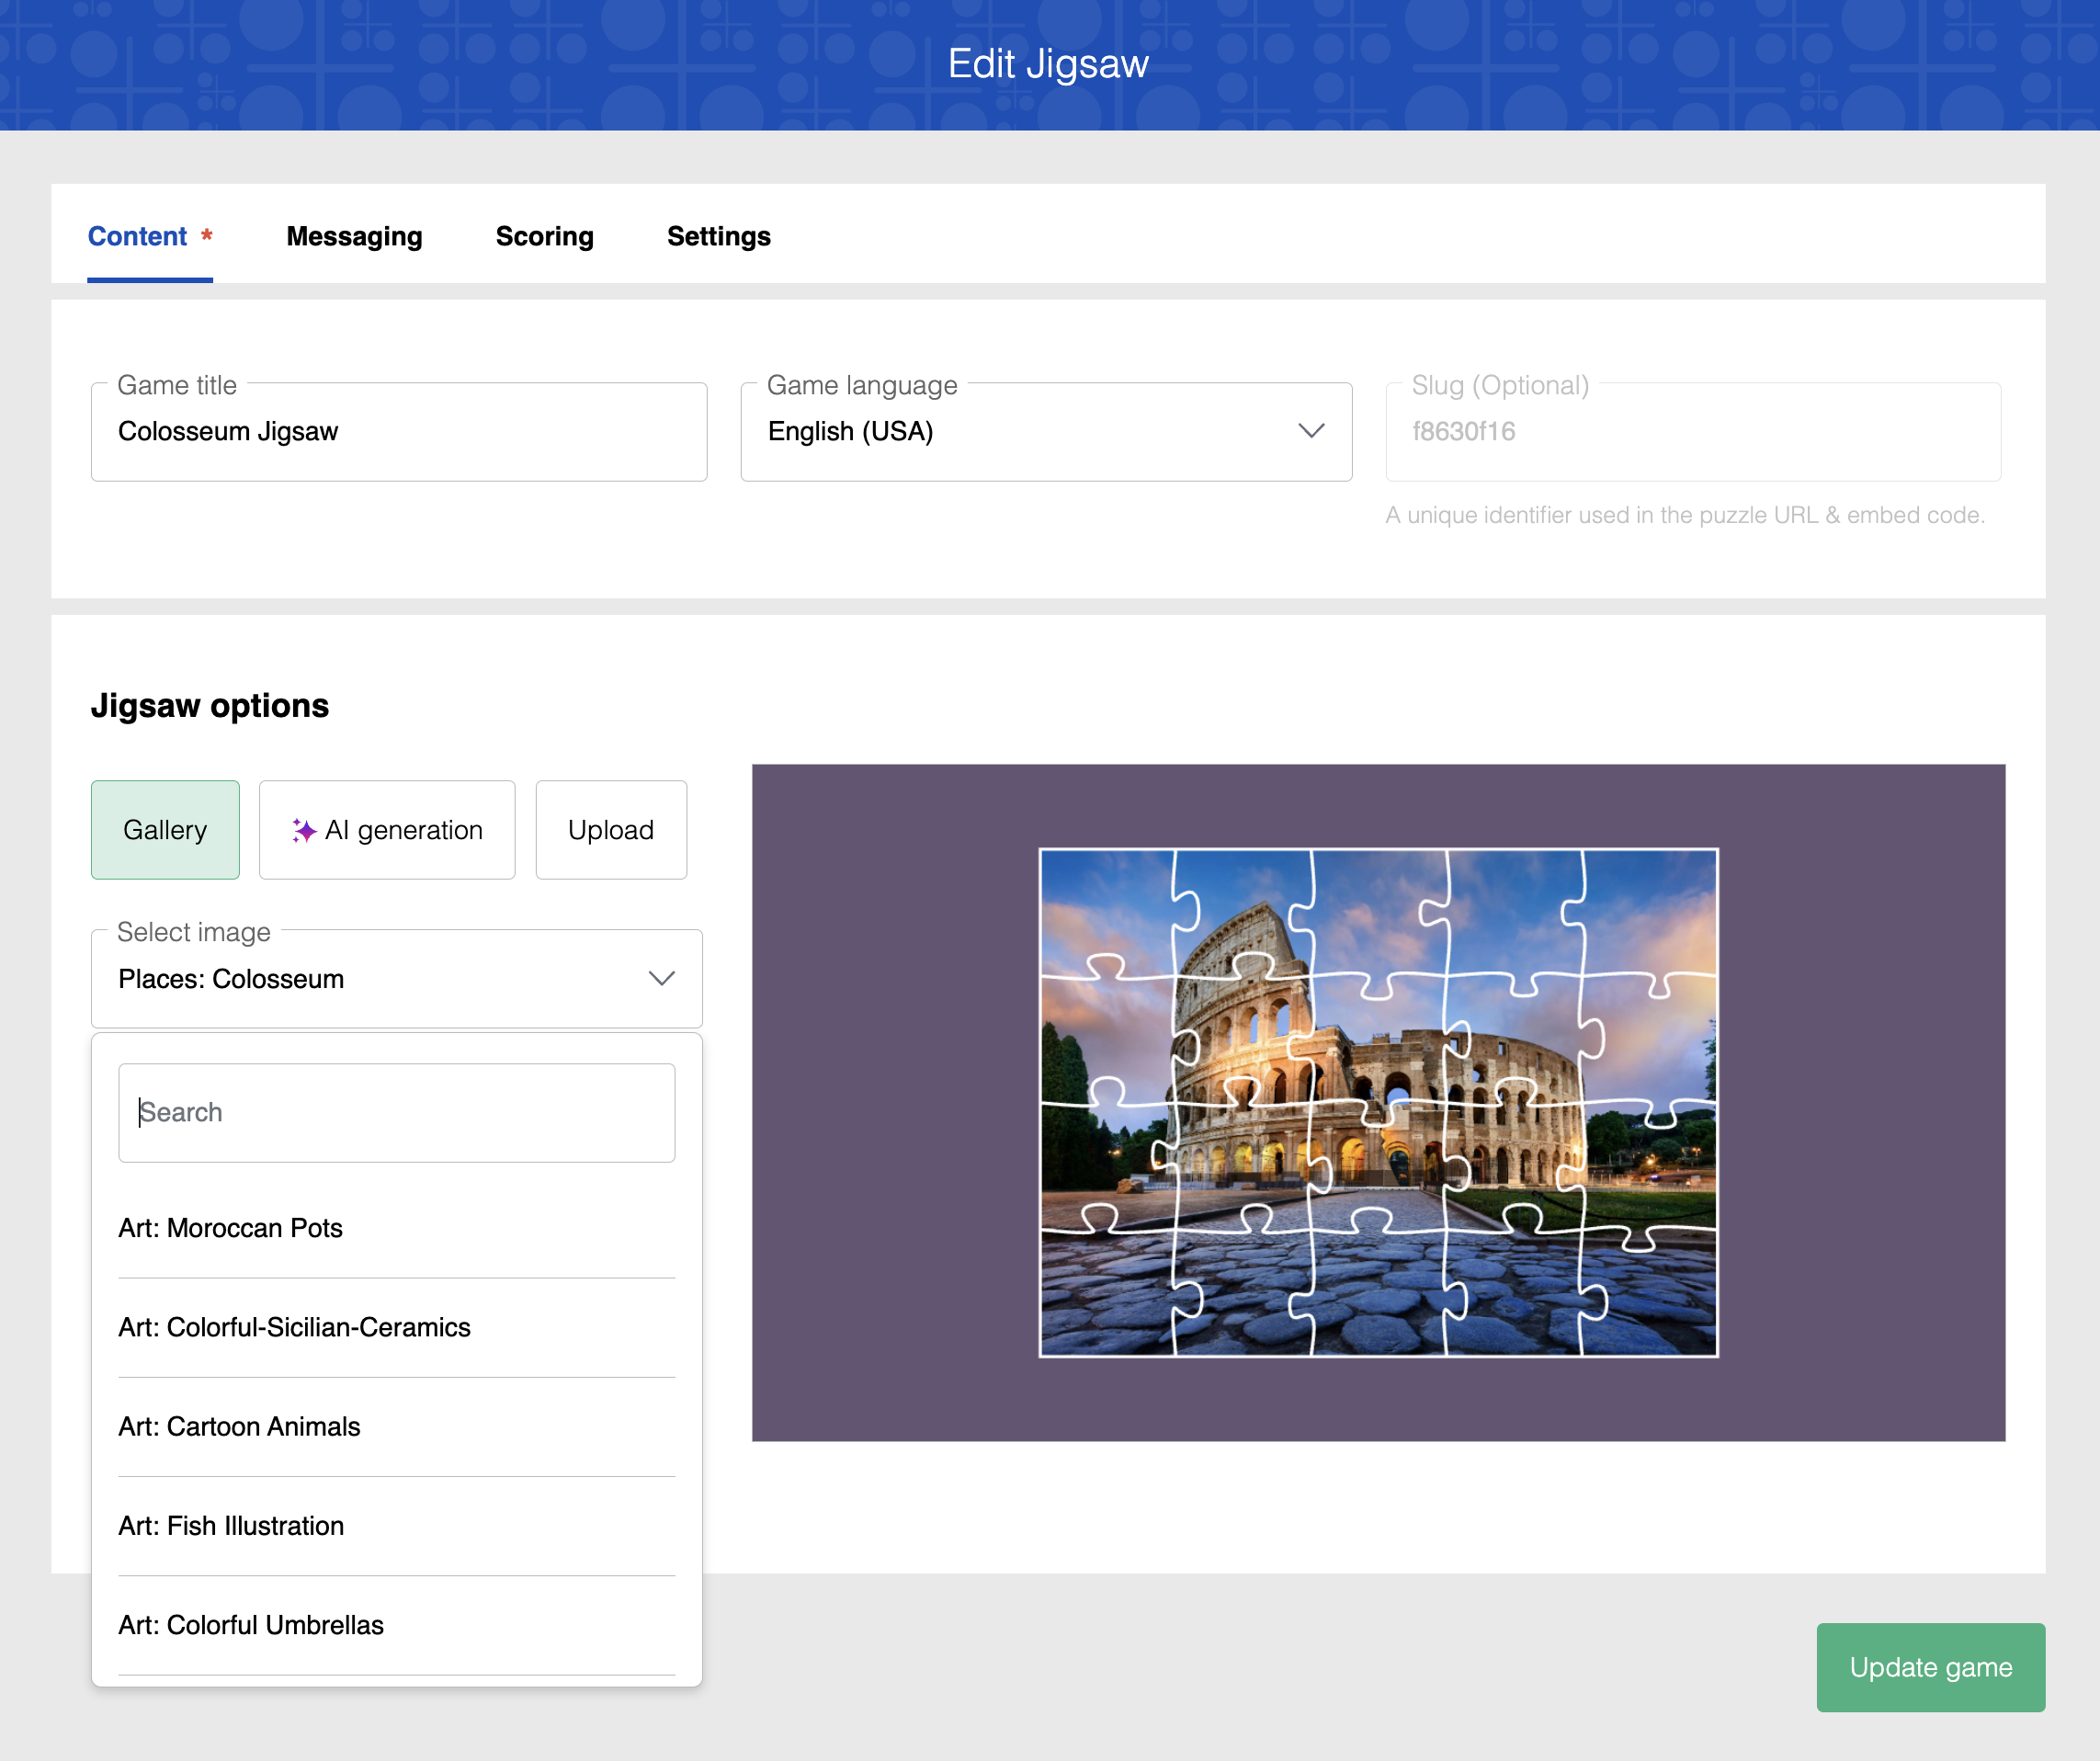The image size is (2100, 1761).
Task: Open the Scoring tab
Action: click(x=544, y=236)
